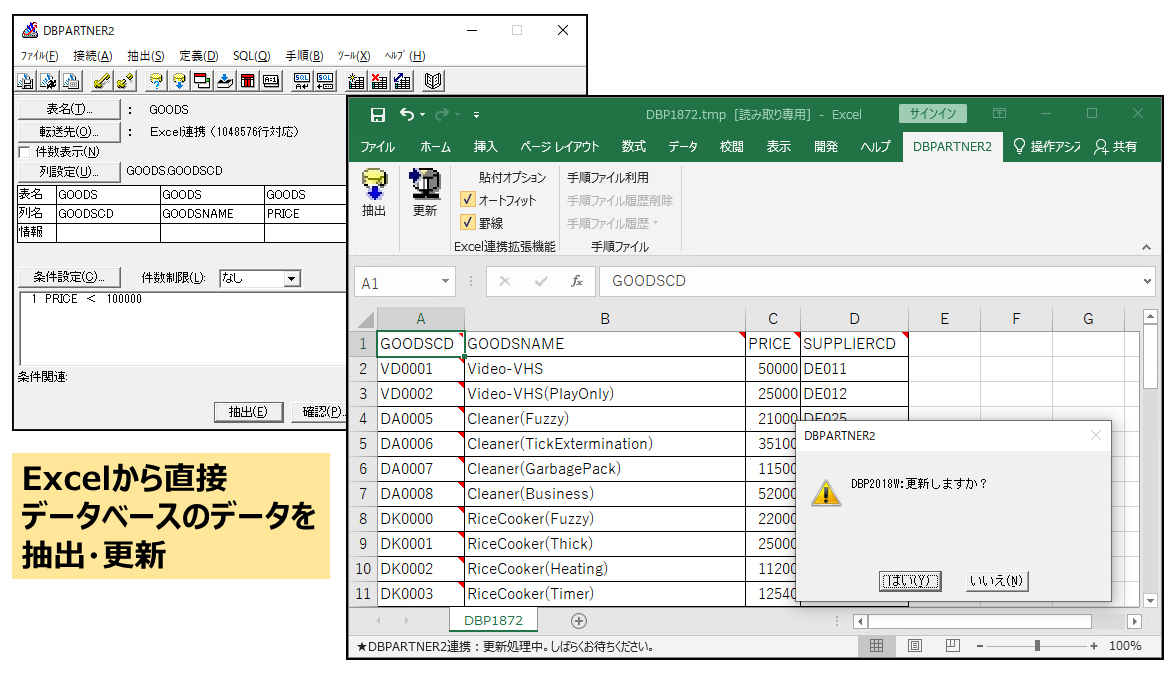Toggle the 件数表示(N) checkbox
The height and width of the screenshot is (673, 1176).
point(25,152)
